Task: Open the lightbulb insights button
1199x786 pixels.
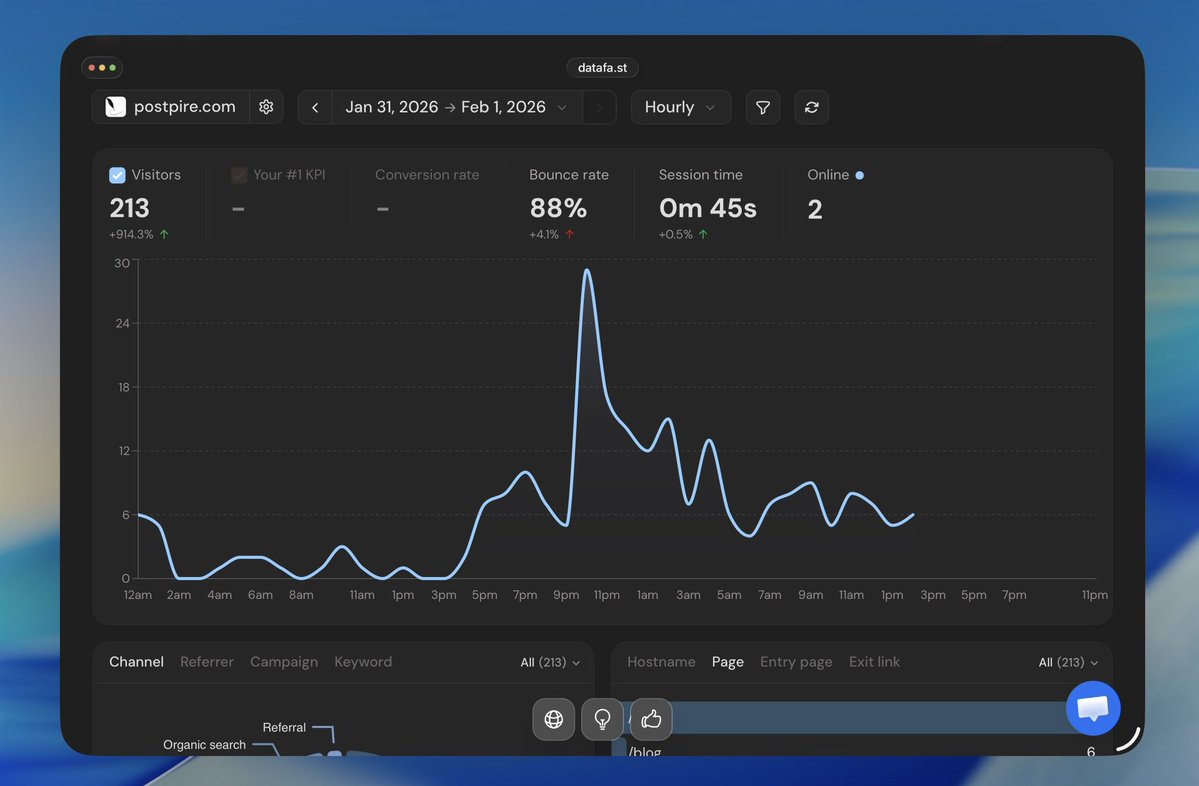Action: point(603,719)
